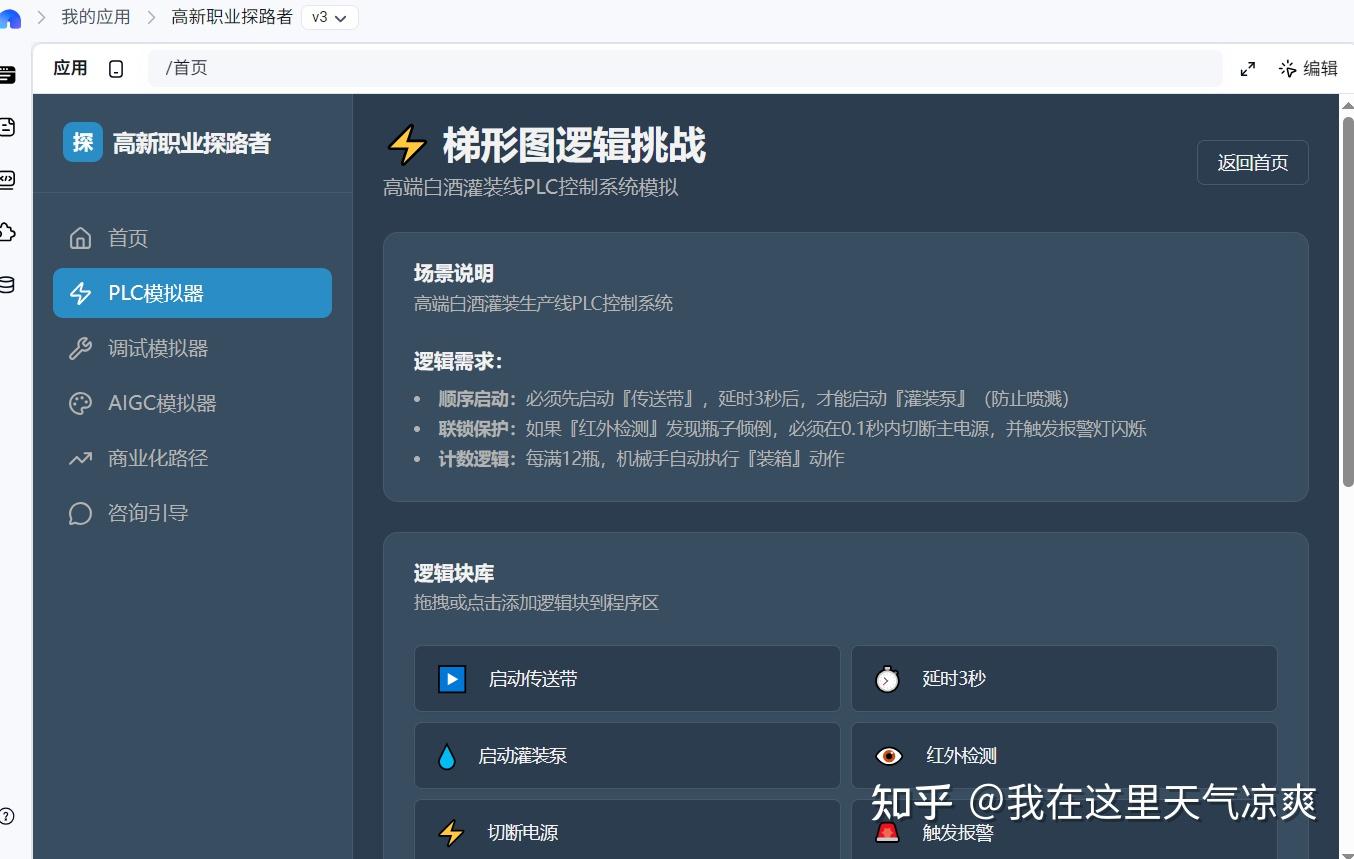Click the 返回首页 button
Image resolution: width=1354 pixels, height=859 pixels.
pyautogui.click(x=1252, y=162)
